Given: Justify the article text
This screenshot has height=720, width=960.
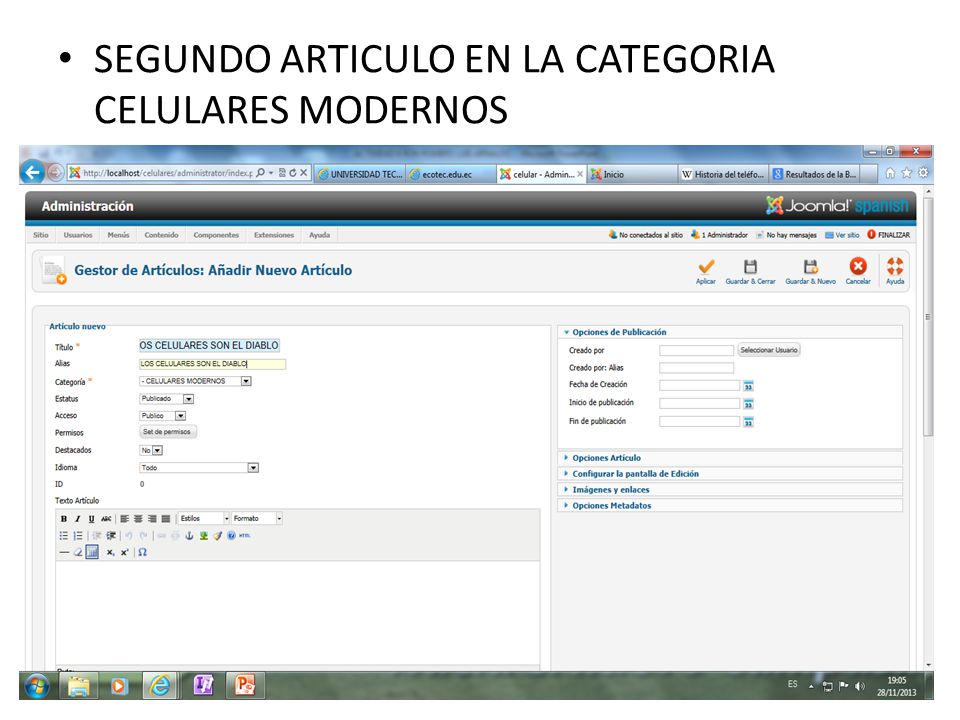Looking at the screenshot, I should pos(165,519).
